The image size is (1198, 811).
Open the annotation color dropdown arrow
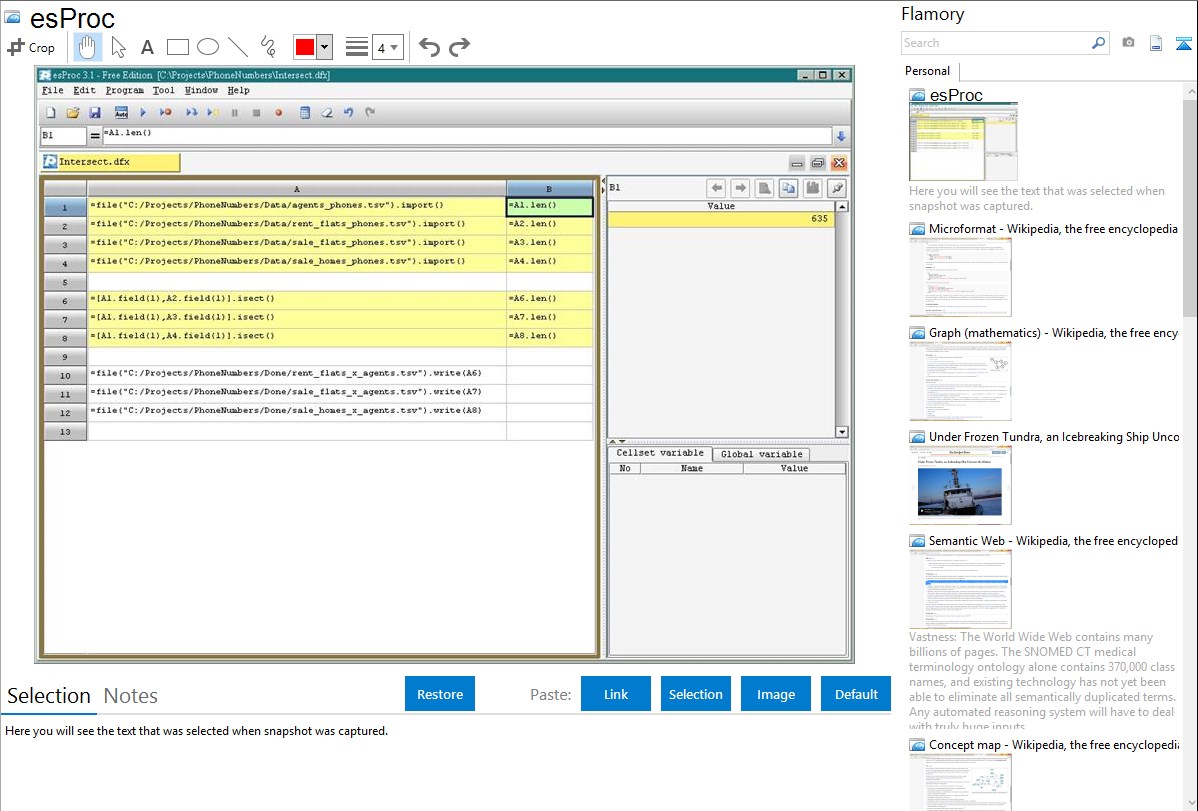(x=325, y=47)
